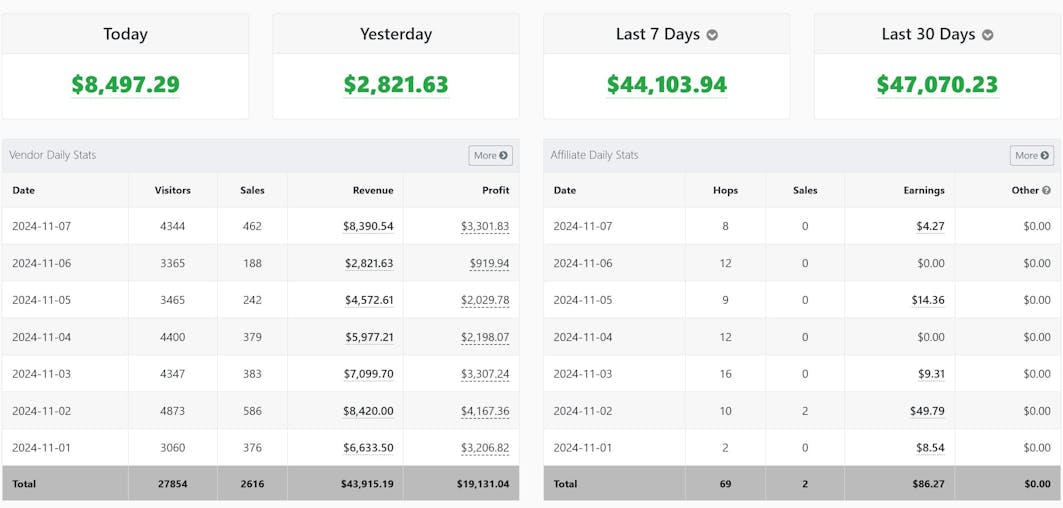Open the Last 30 Days amount $47,070.23
The width and height of the screenshot is (1063, 508).
937,85
